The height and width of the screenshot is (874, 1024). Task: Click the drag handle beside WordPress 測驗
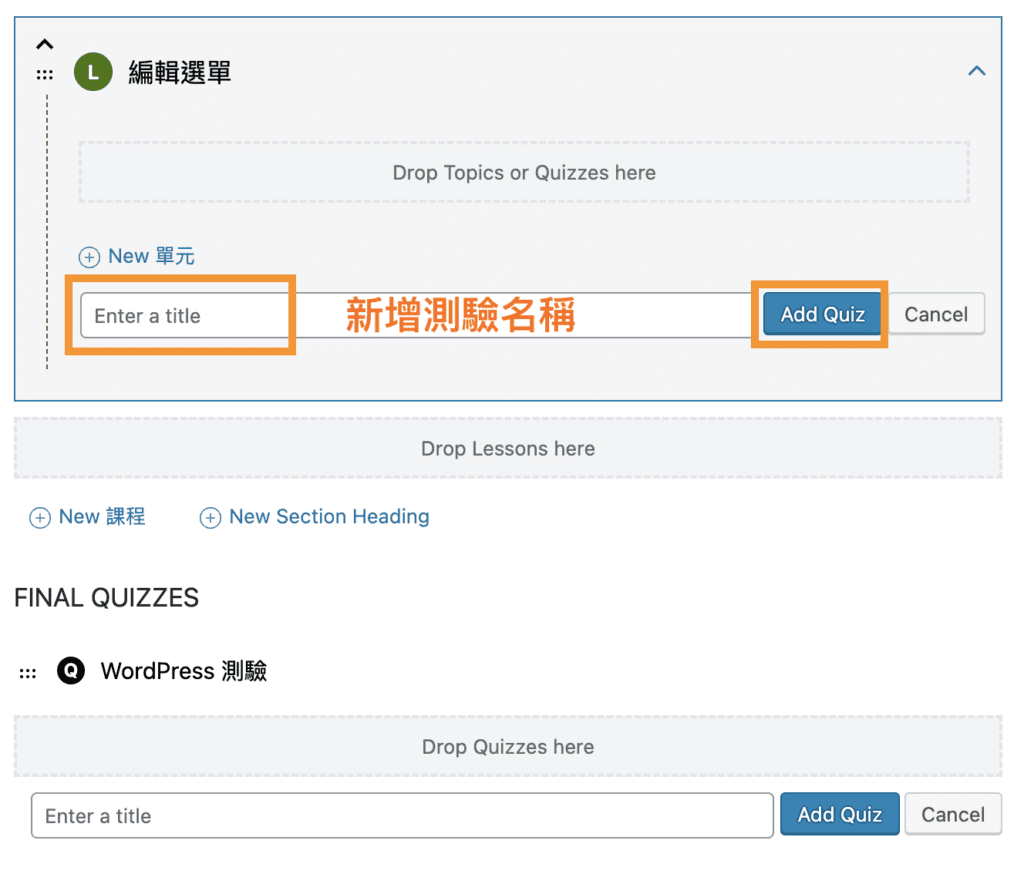click(28, 673)
